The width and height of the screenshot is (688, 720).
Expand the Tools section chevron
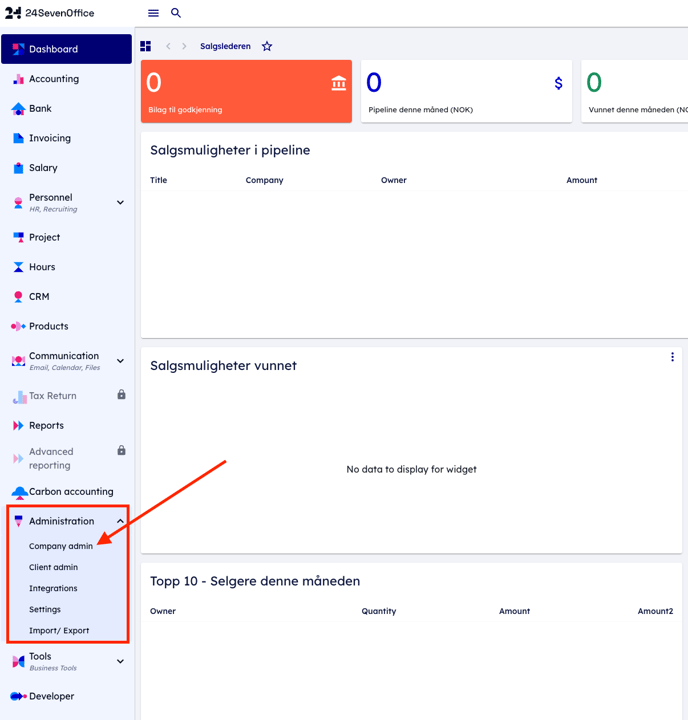click(x=121, y=661)
